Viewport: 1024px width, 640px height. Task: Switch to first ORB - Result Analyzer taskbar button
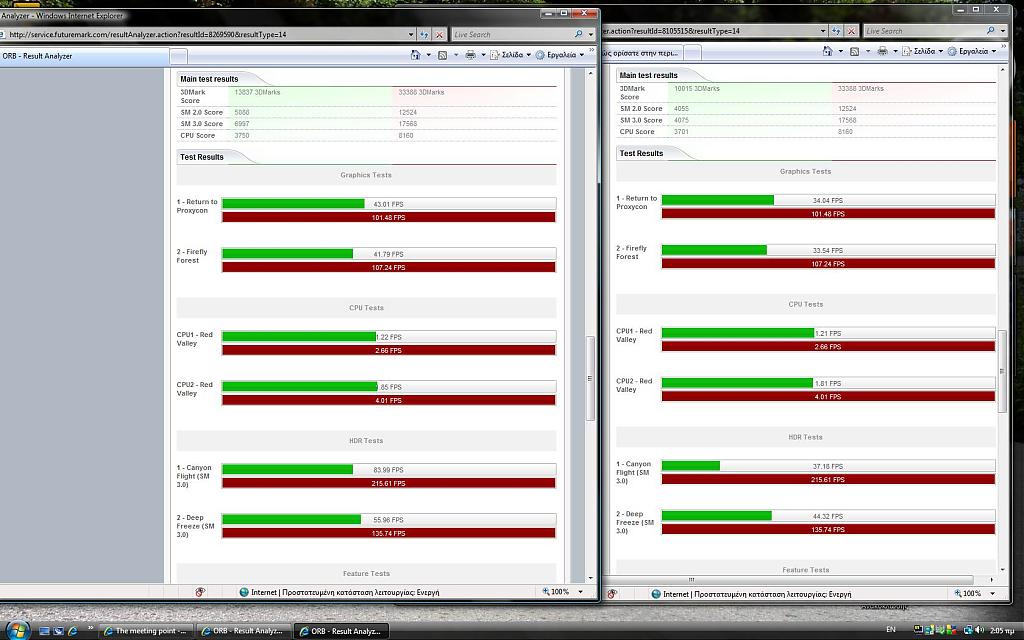pos(243,631)
